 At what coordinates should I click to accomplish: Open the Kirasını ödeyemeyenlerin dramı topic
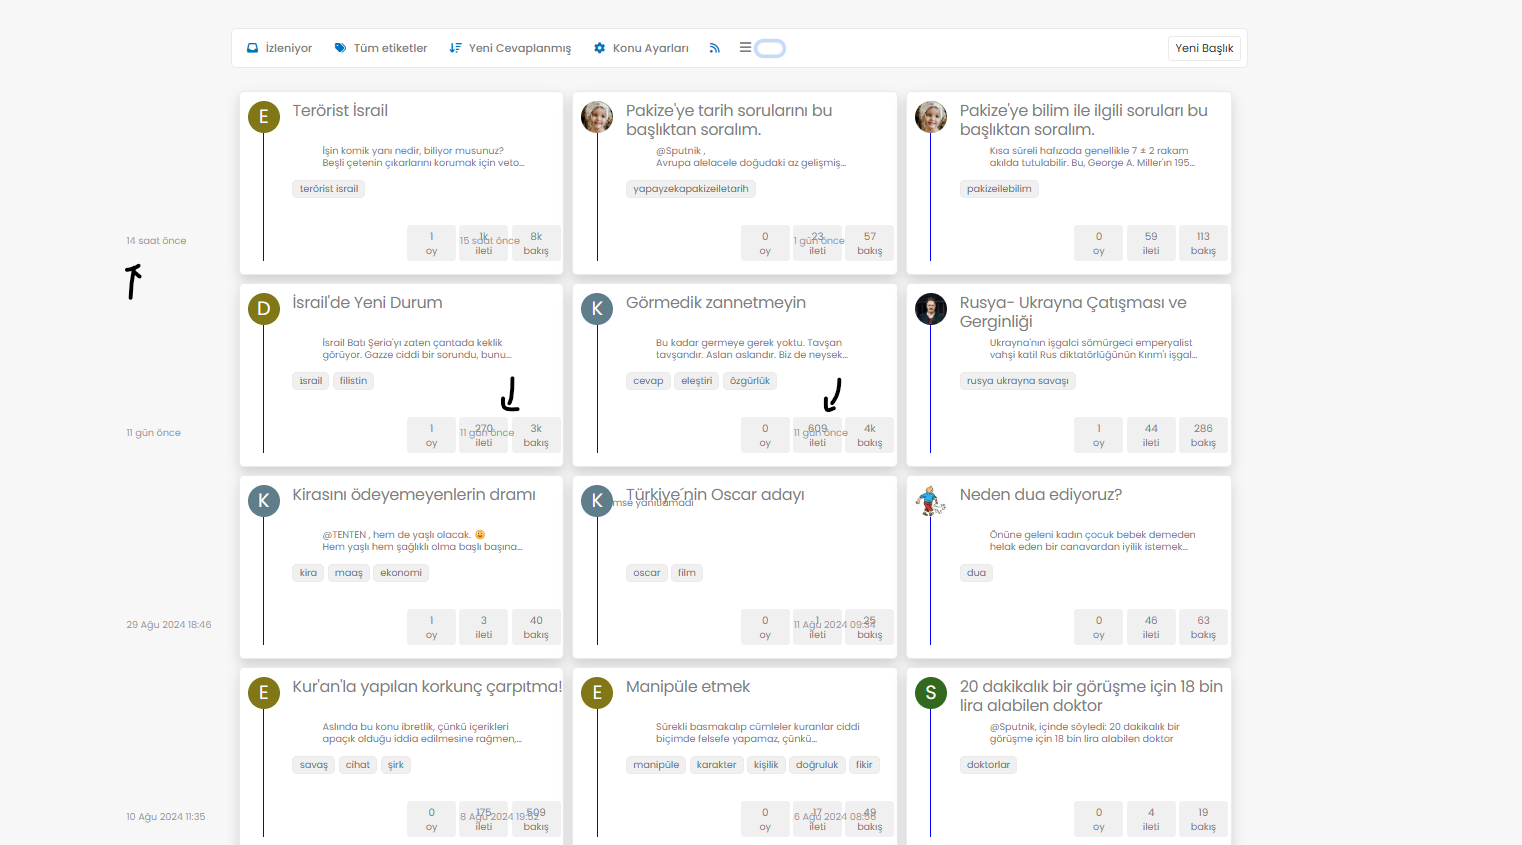(413, 495)
